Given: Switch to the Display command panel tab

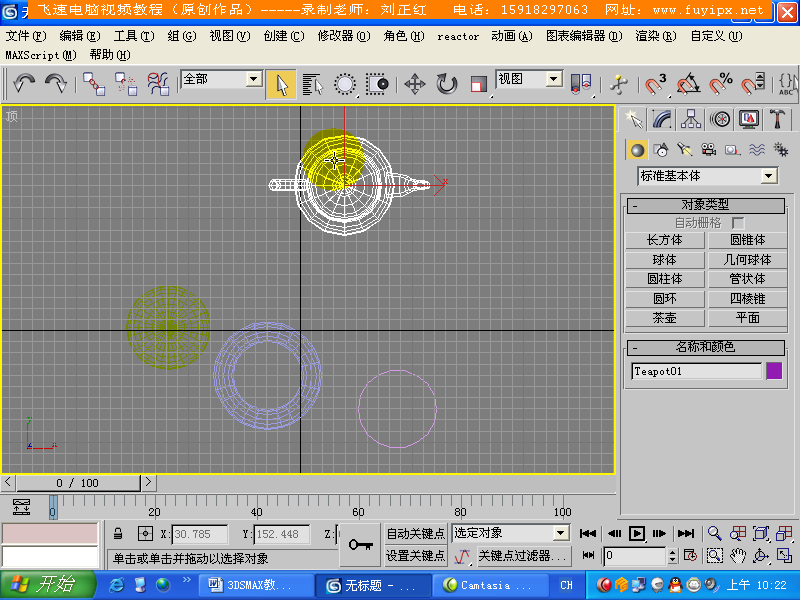Looking at the screenshot, I should pyautogui.click(x=749, y=119).
